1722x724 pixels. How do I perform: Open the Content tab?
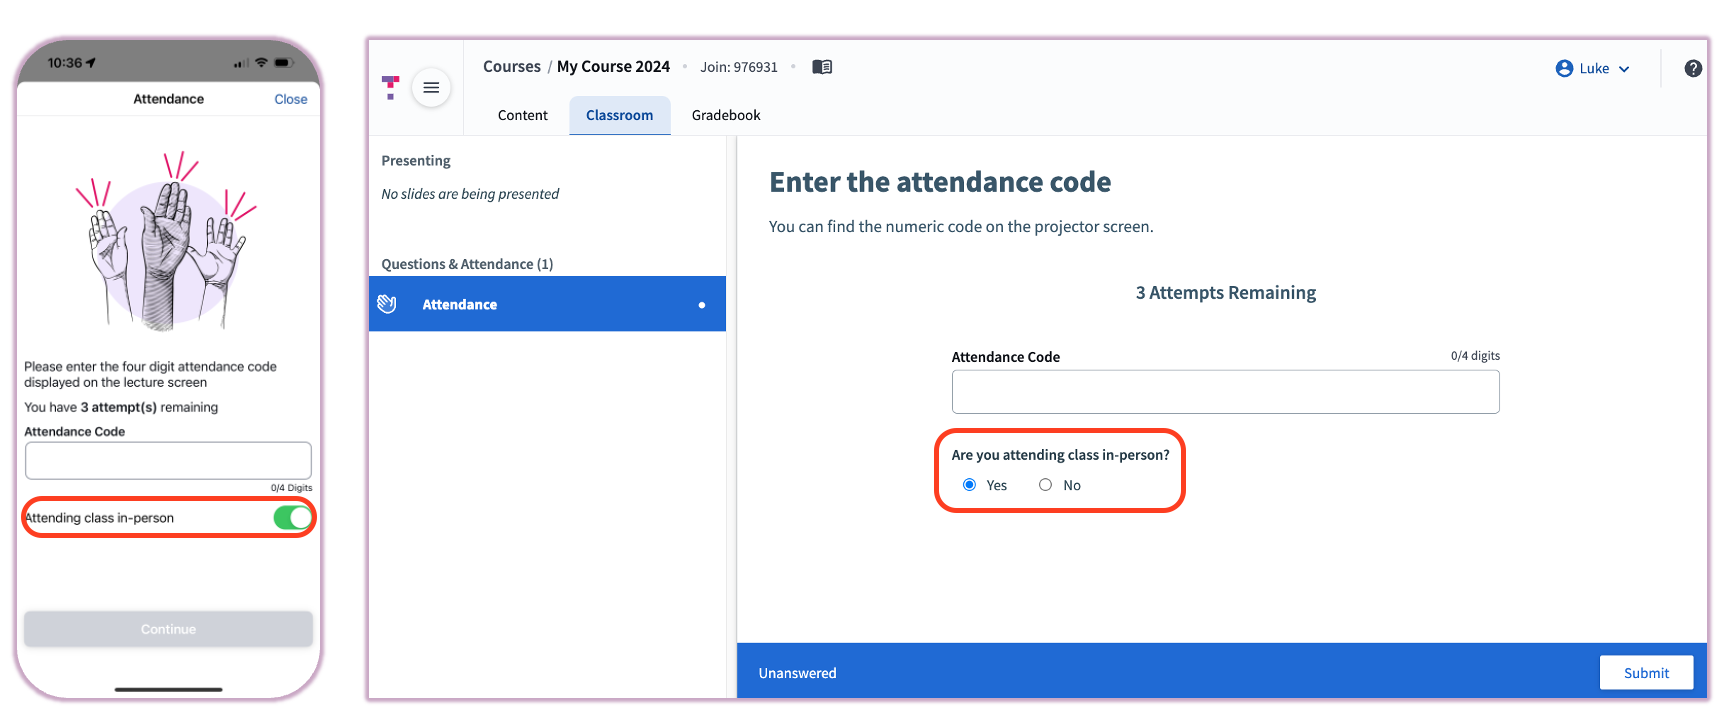[x=522, y=115]
